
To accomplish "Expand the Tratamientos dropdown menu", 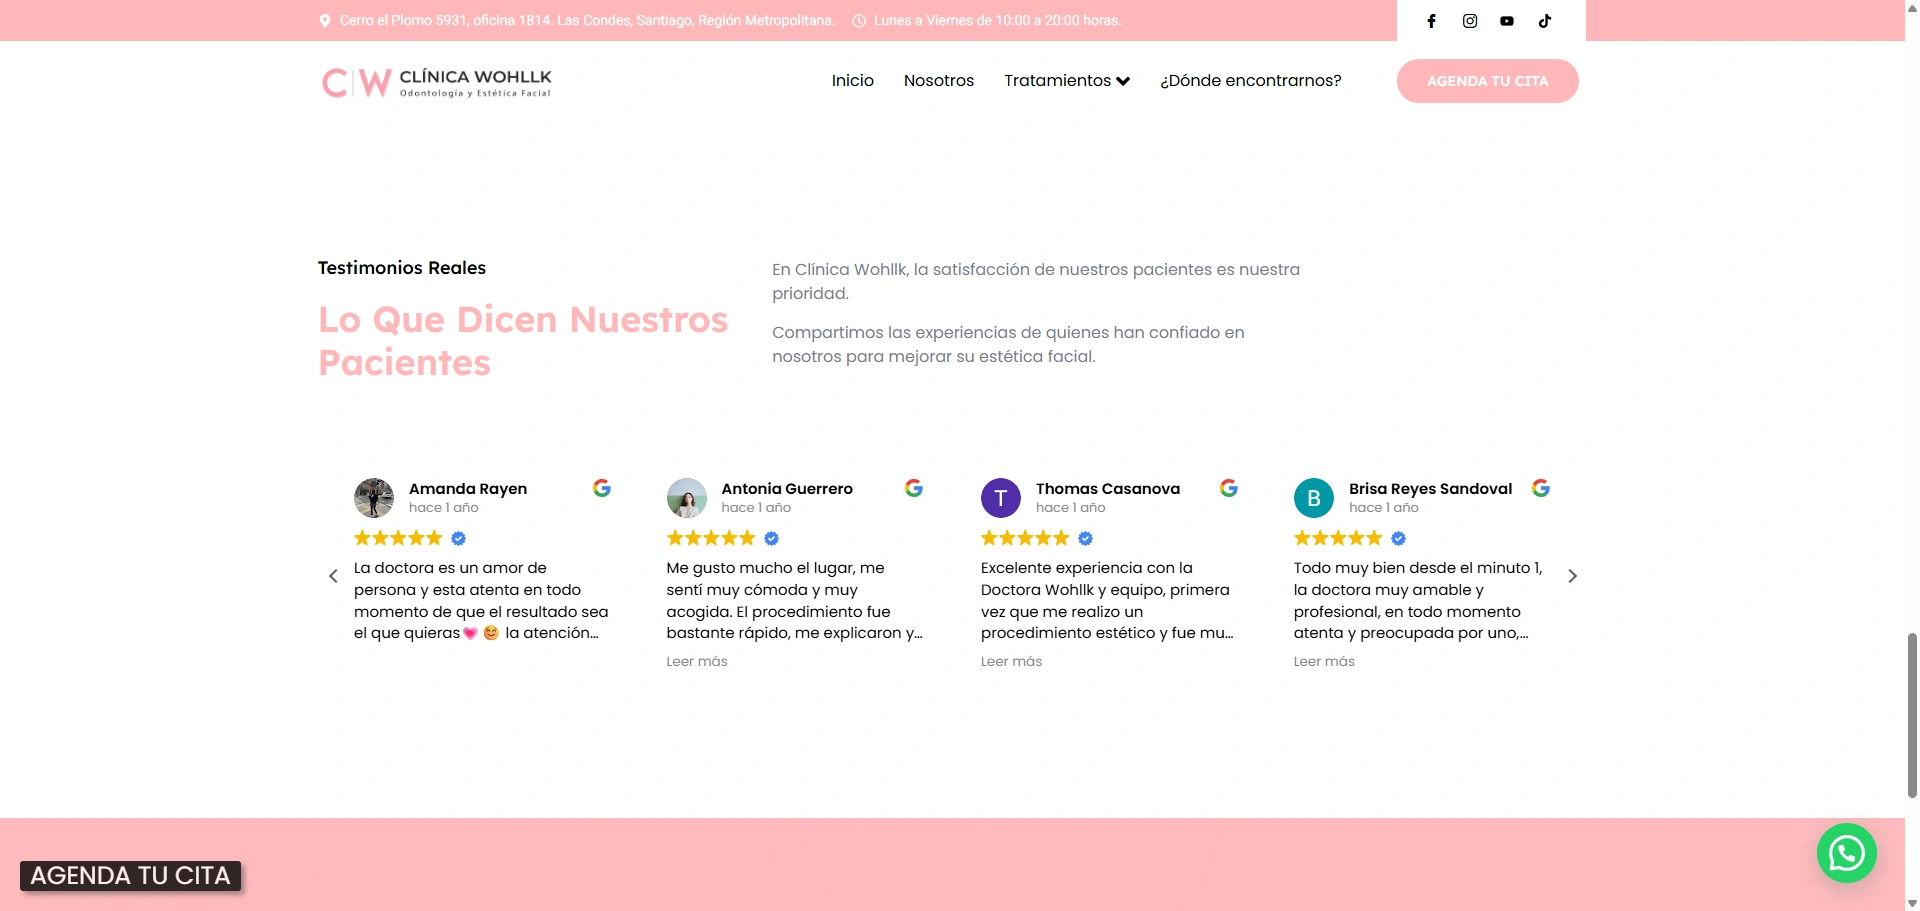I will 1066,81.
